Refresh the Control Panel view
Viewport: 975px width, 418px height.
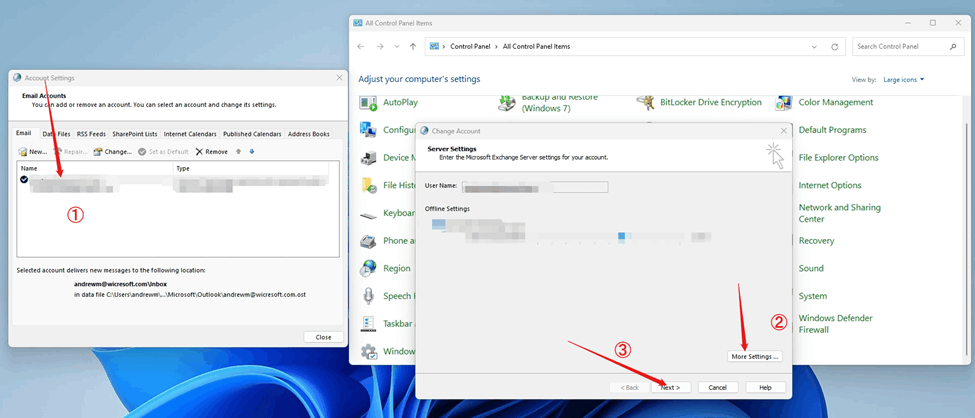[x=835, y=47]
